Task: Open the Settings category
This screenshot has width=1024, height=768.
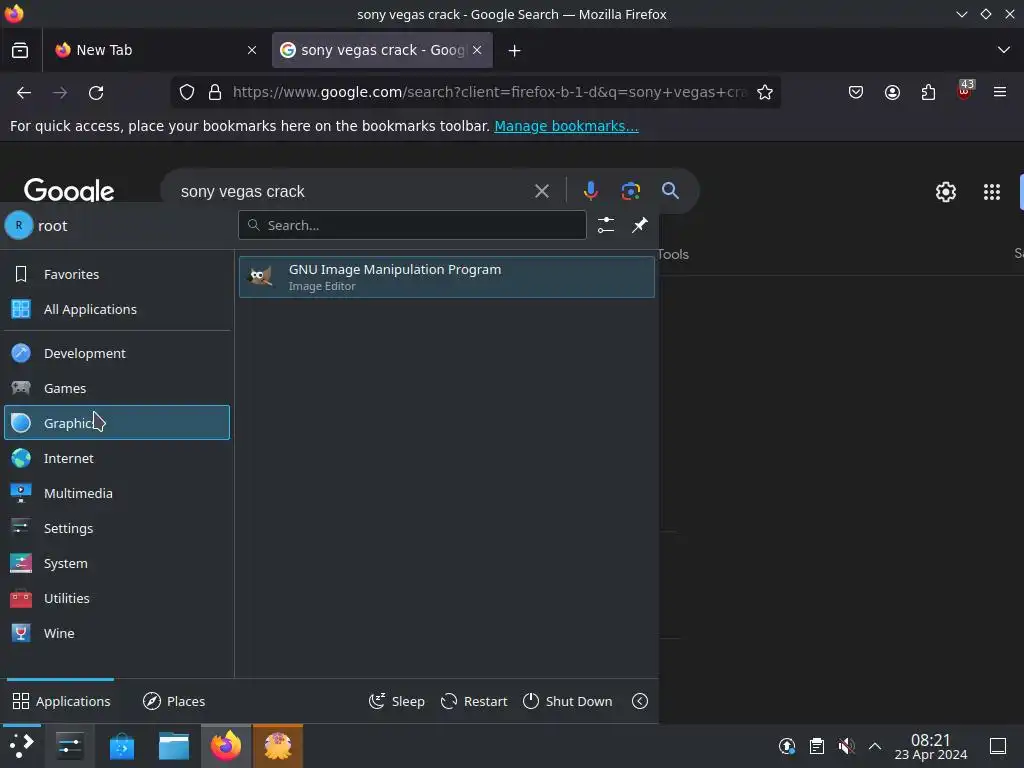Action: pos(118,528)
